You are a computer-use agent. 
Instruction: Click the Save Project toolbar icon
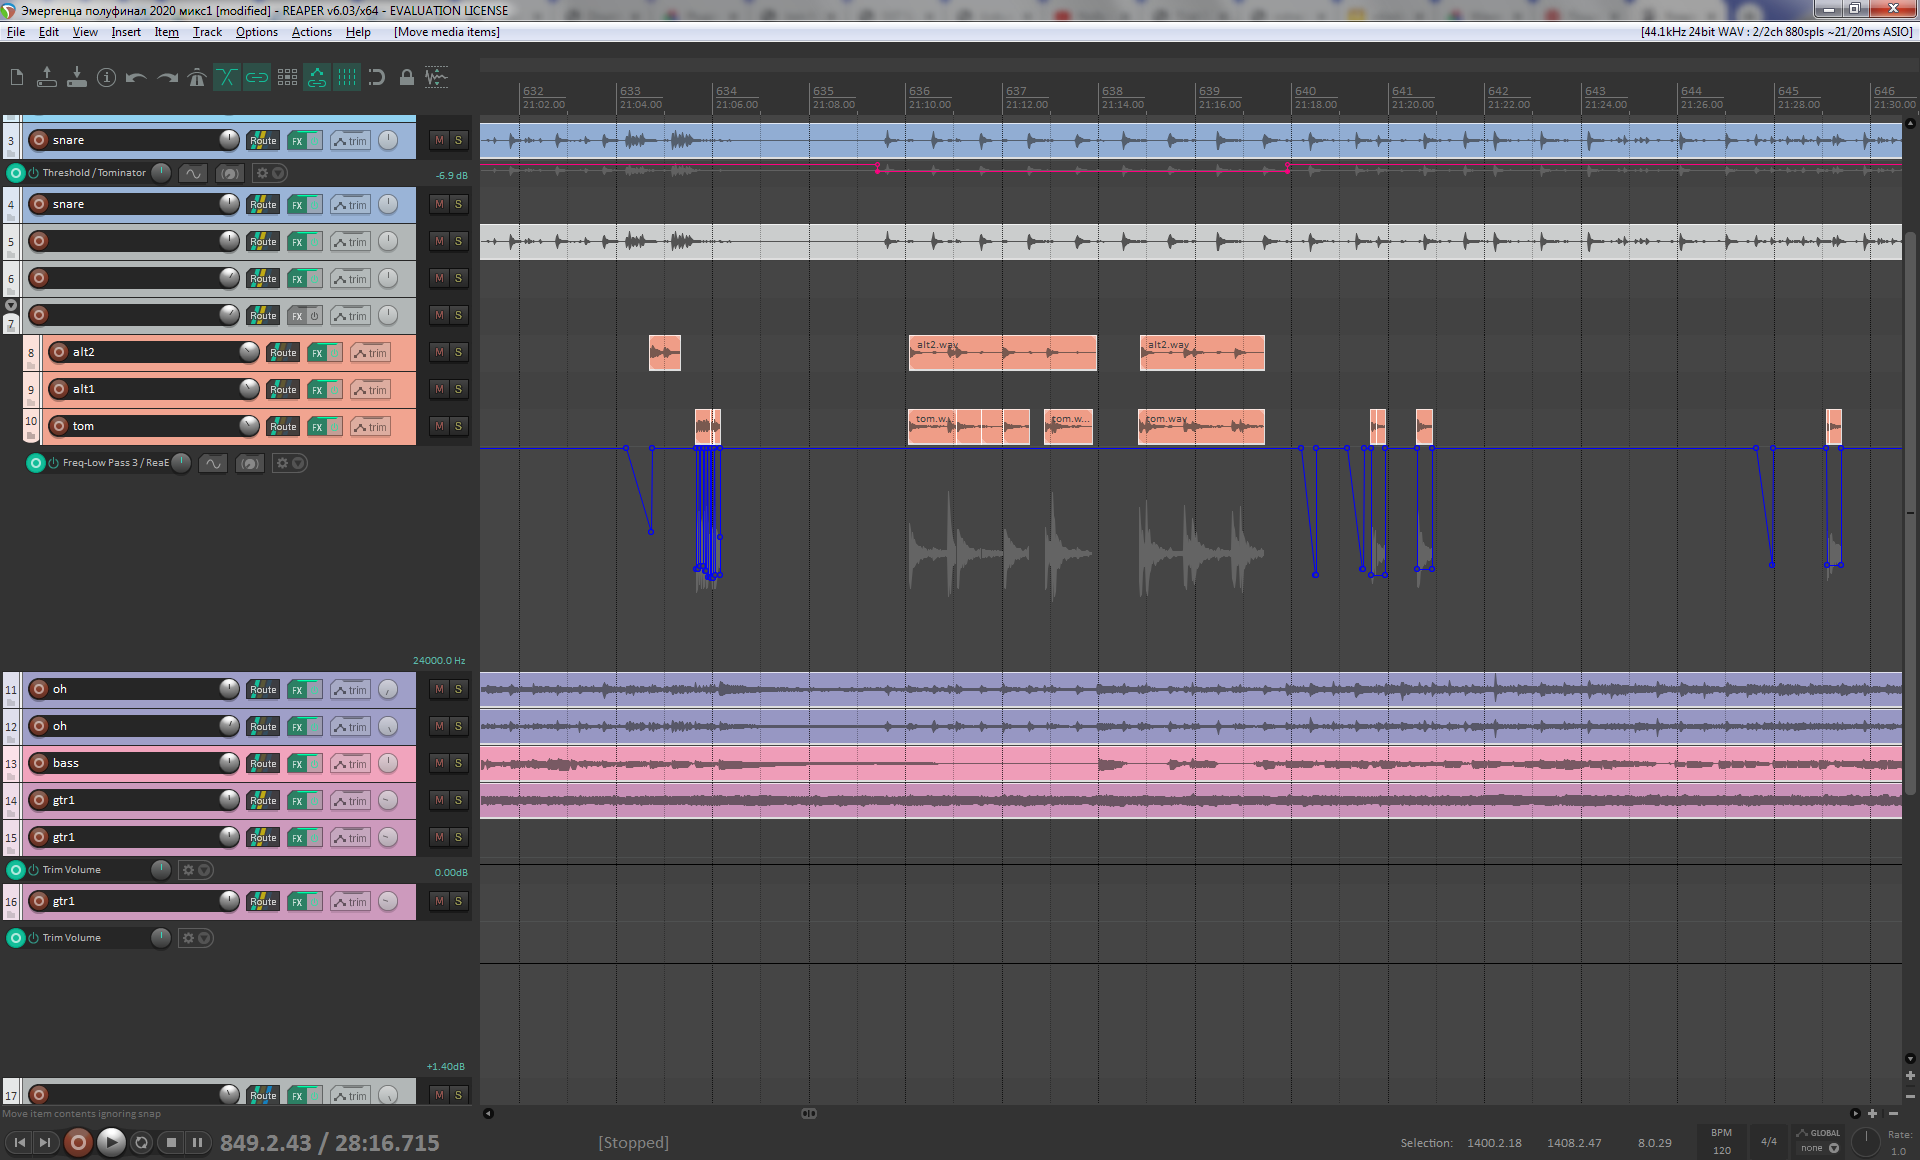pyautogui.click(x=77, y=77)
